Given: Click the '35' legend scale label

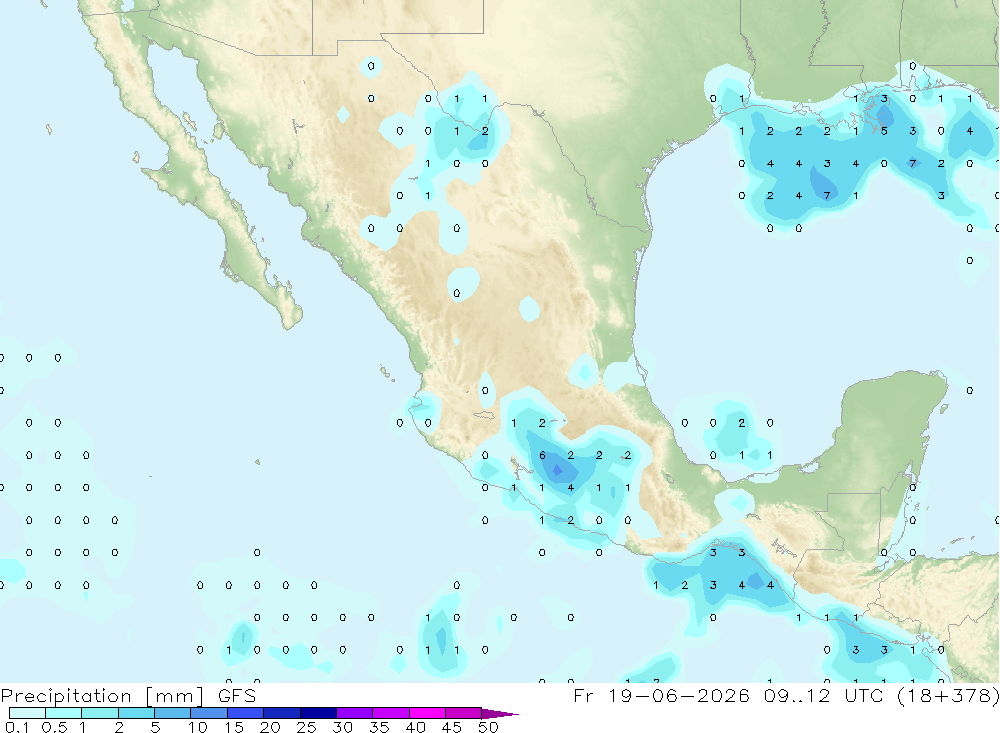Looking at the screenshot, I should (379, 727).
